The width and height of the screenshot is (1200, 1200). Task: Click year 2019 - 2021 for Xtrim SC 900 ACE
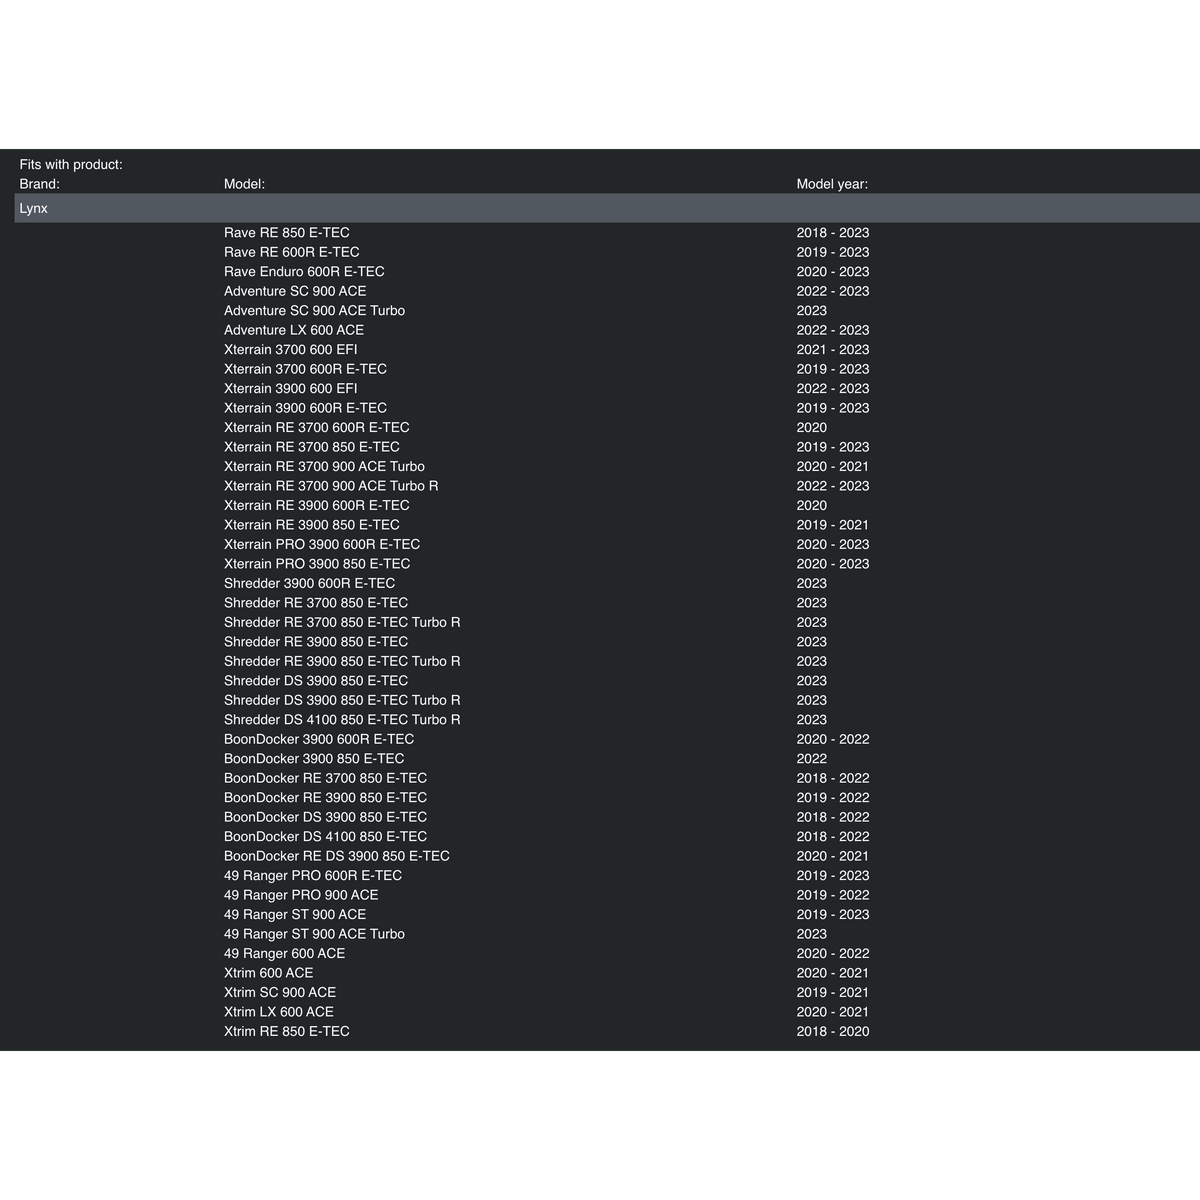point(833,993)
